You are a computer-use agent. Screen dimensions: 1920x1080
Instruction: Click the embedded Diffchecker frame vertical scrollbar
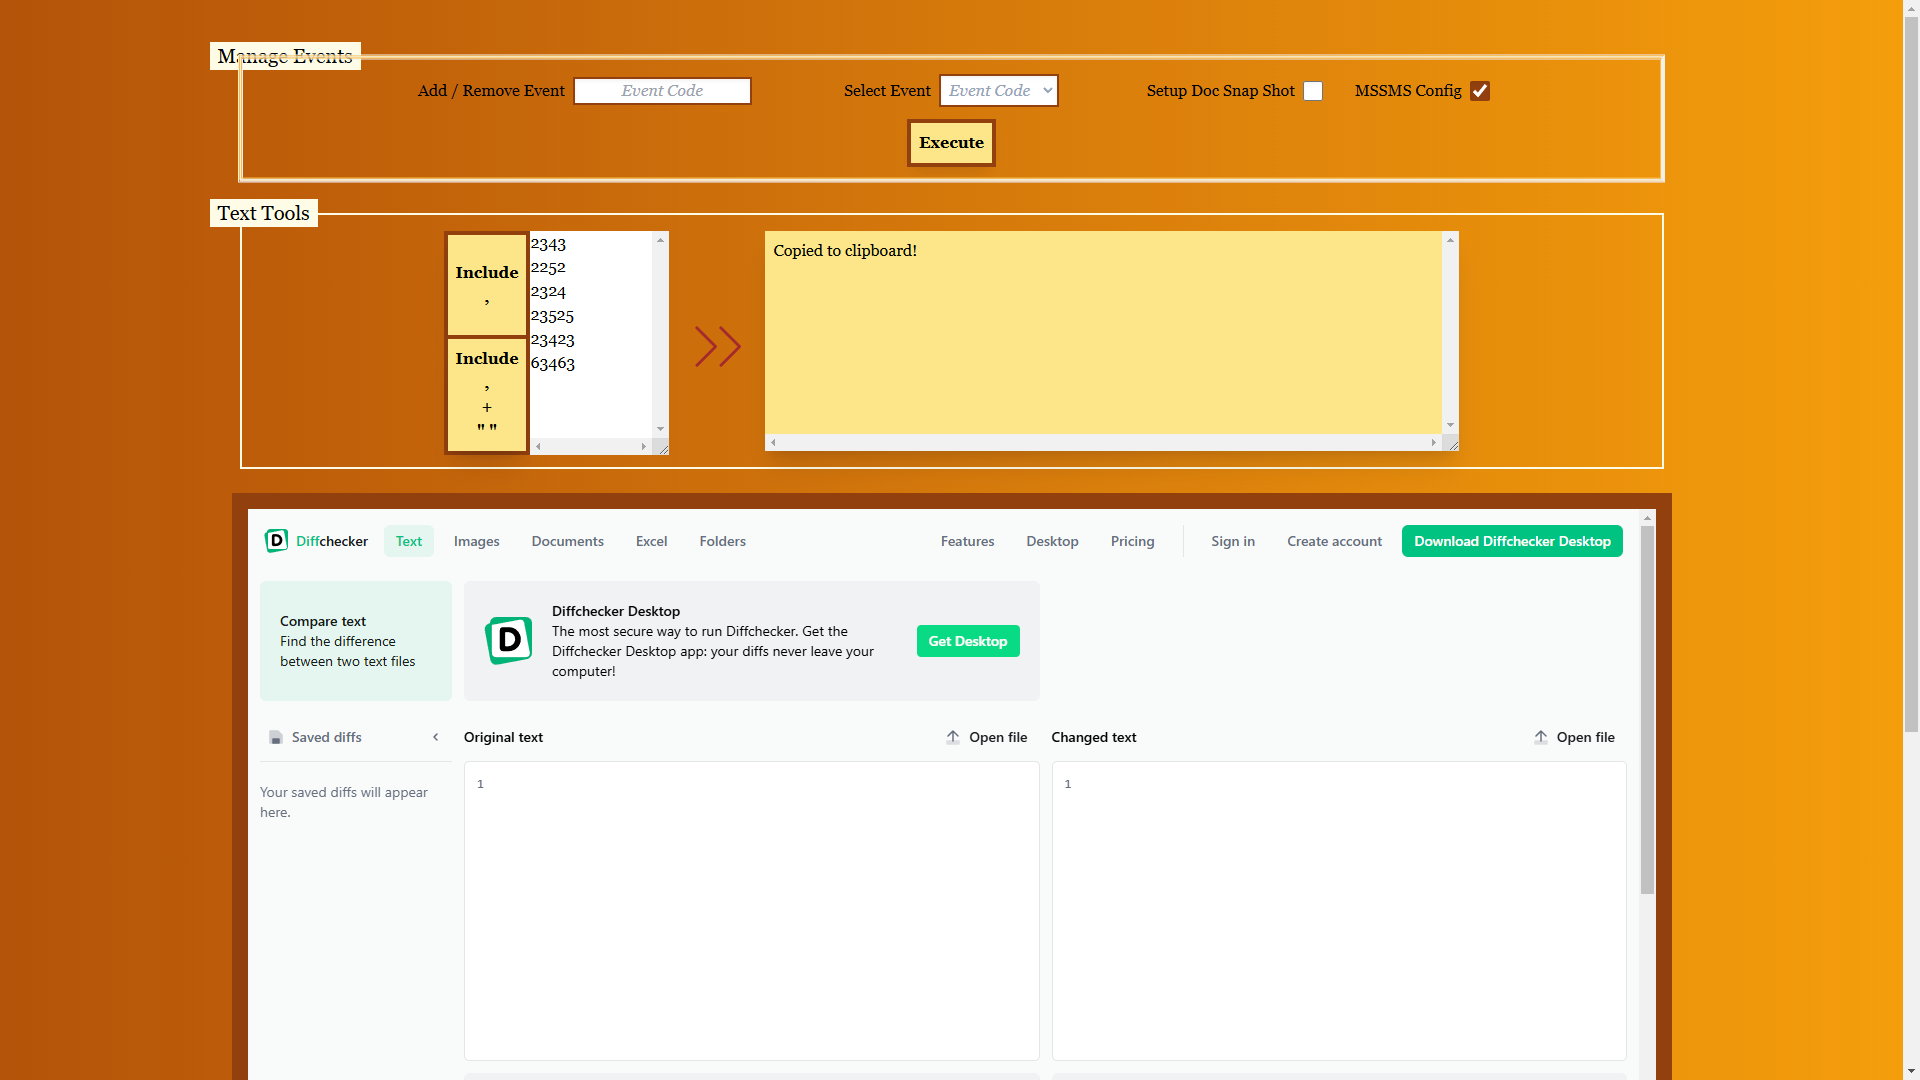(1647, 710)
